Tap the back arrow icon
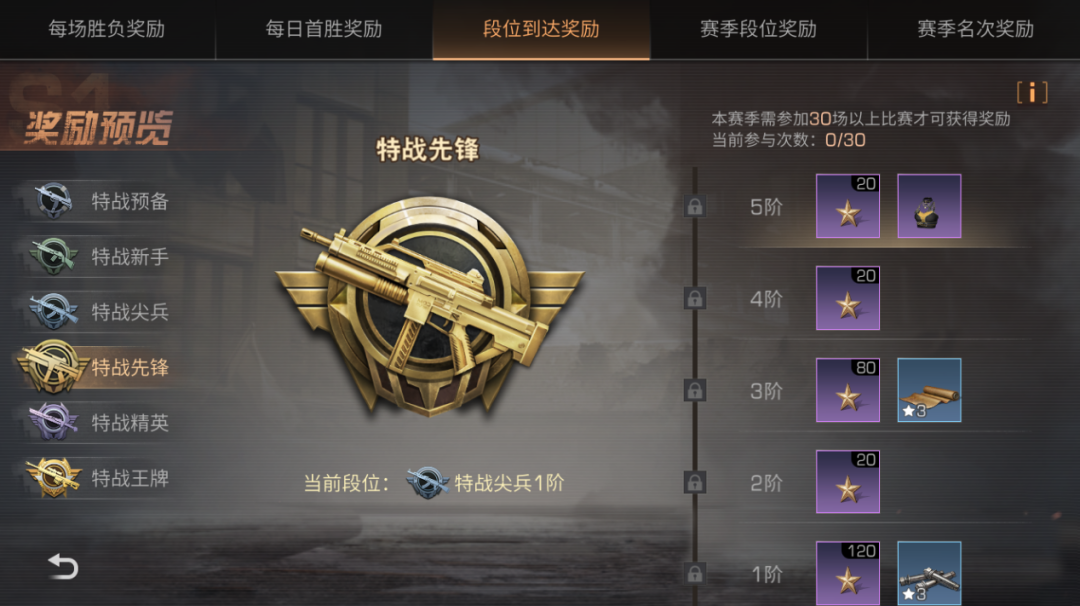 click(x=63, y=566)
